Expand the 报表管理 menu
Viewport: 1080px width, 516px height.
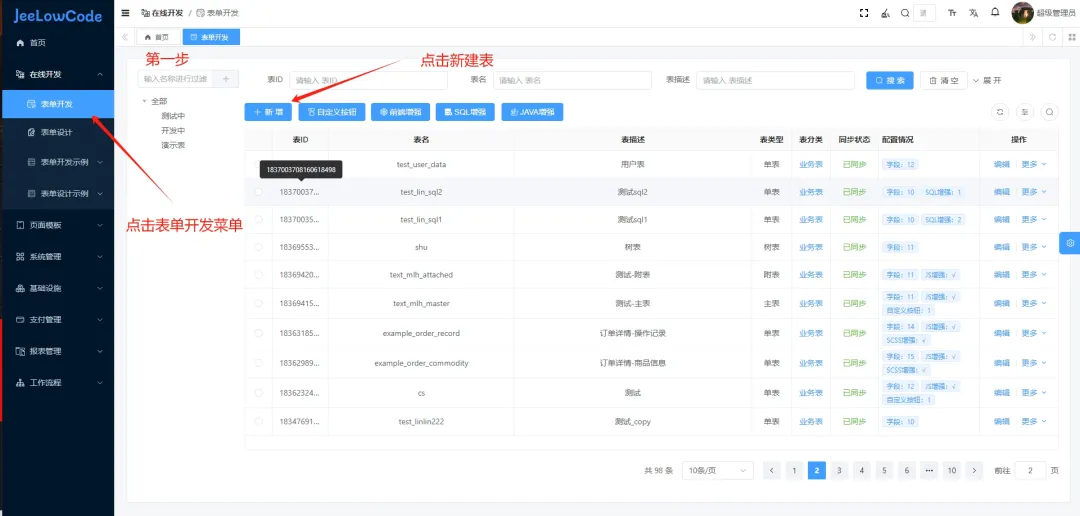[x=56, y=351]
